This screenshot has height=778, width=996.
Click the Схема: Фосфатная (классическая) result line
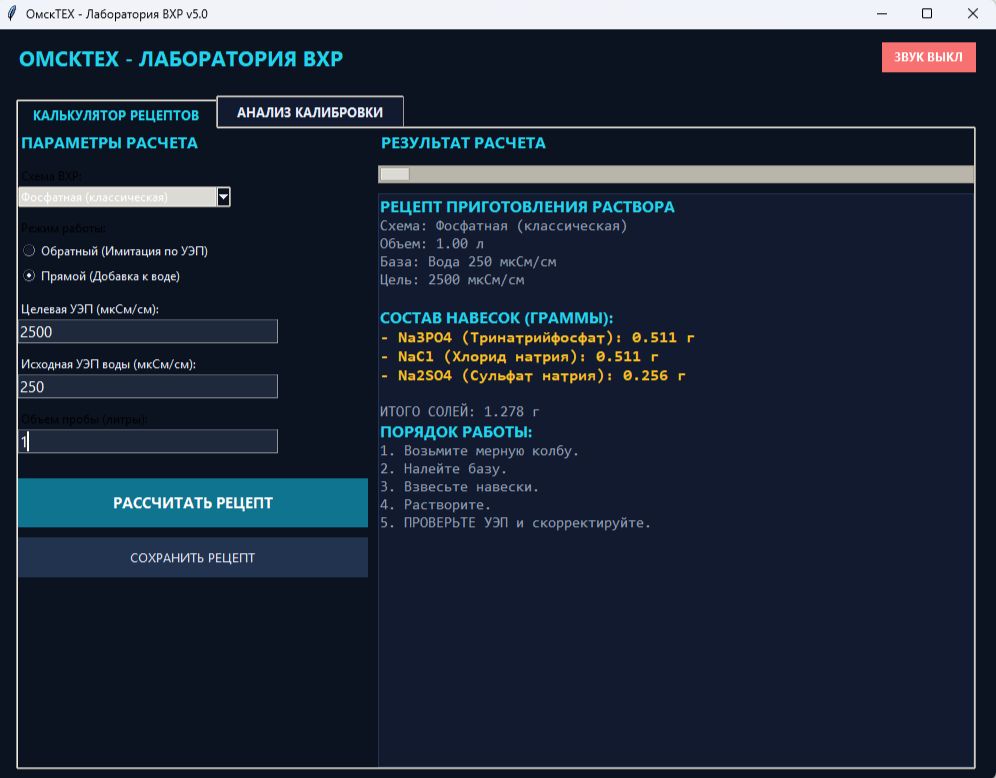coord(504,226)
